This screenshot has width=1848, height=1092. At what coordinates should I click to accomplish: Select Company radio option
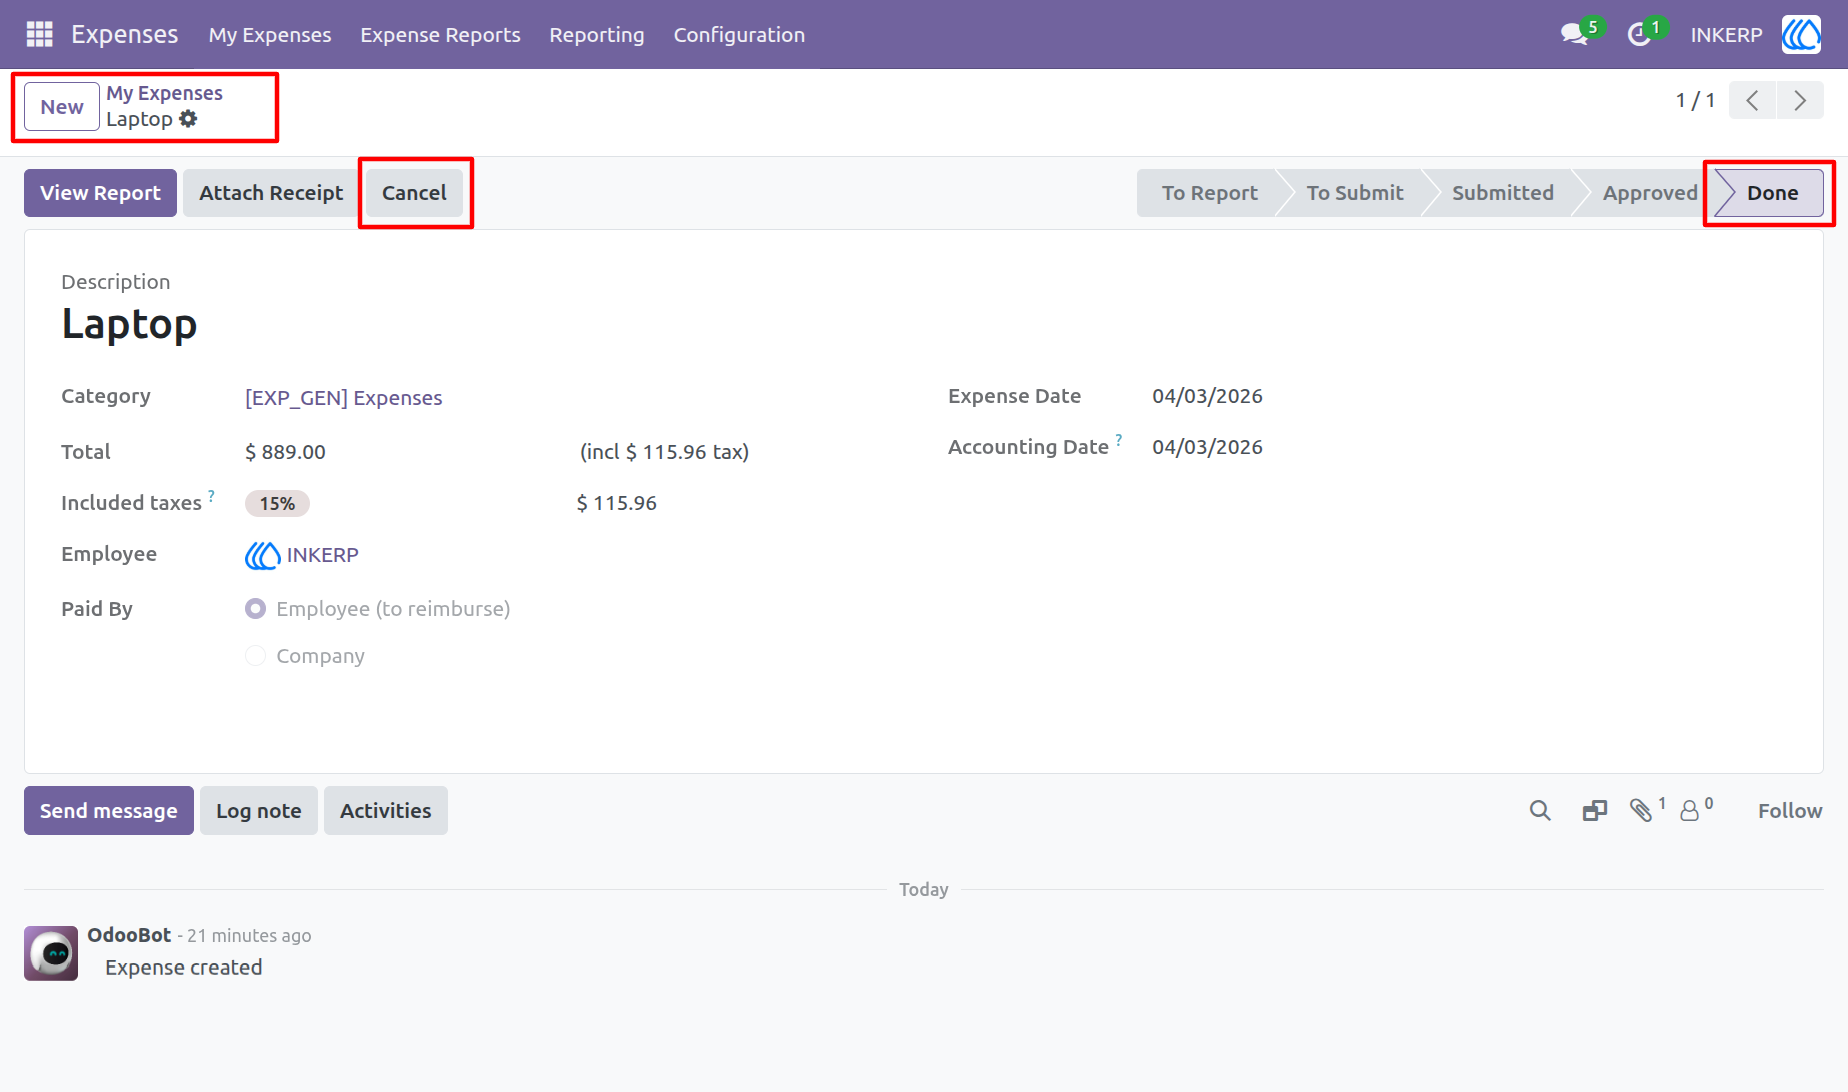click(256, 655)
